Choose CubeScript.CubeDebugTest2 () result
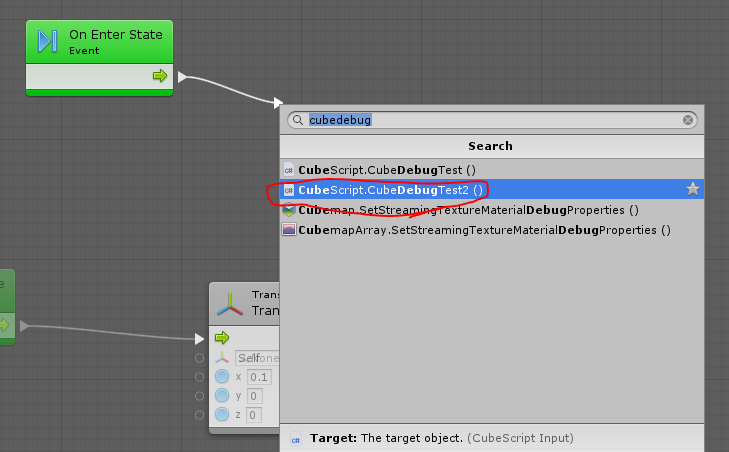This screenshot has width=729, height=452. (x=390, y=189)
